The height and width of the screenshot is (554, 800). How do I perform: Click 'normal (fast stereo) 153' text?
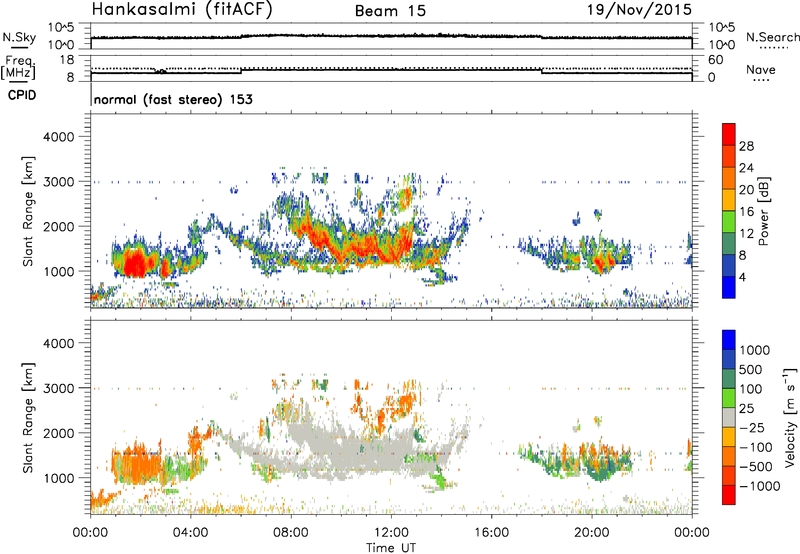pyautogui.click(x=173, y=99)
